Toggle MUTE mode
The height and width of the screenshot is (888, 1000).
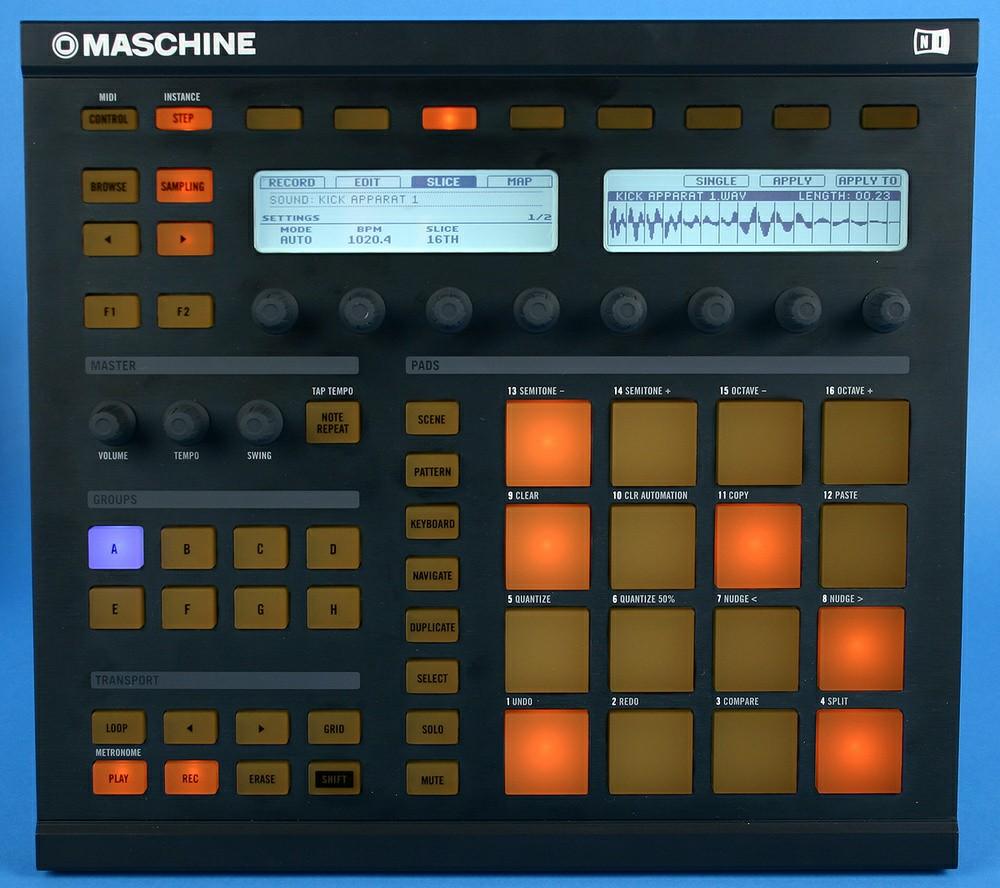[x=431, y=779]
